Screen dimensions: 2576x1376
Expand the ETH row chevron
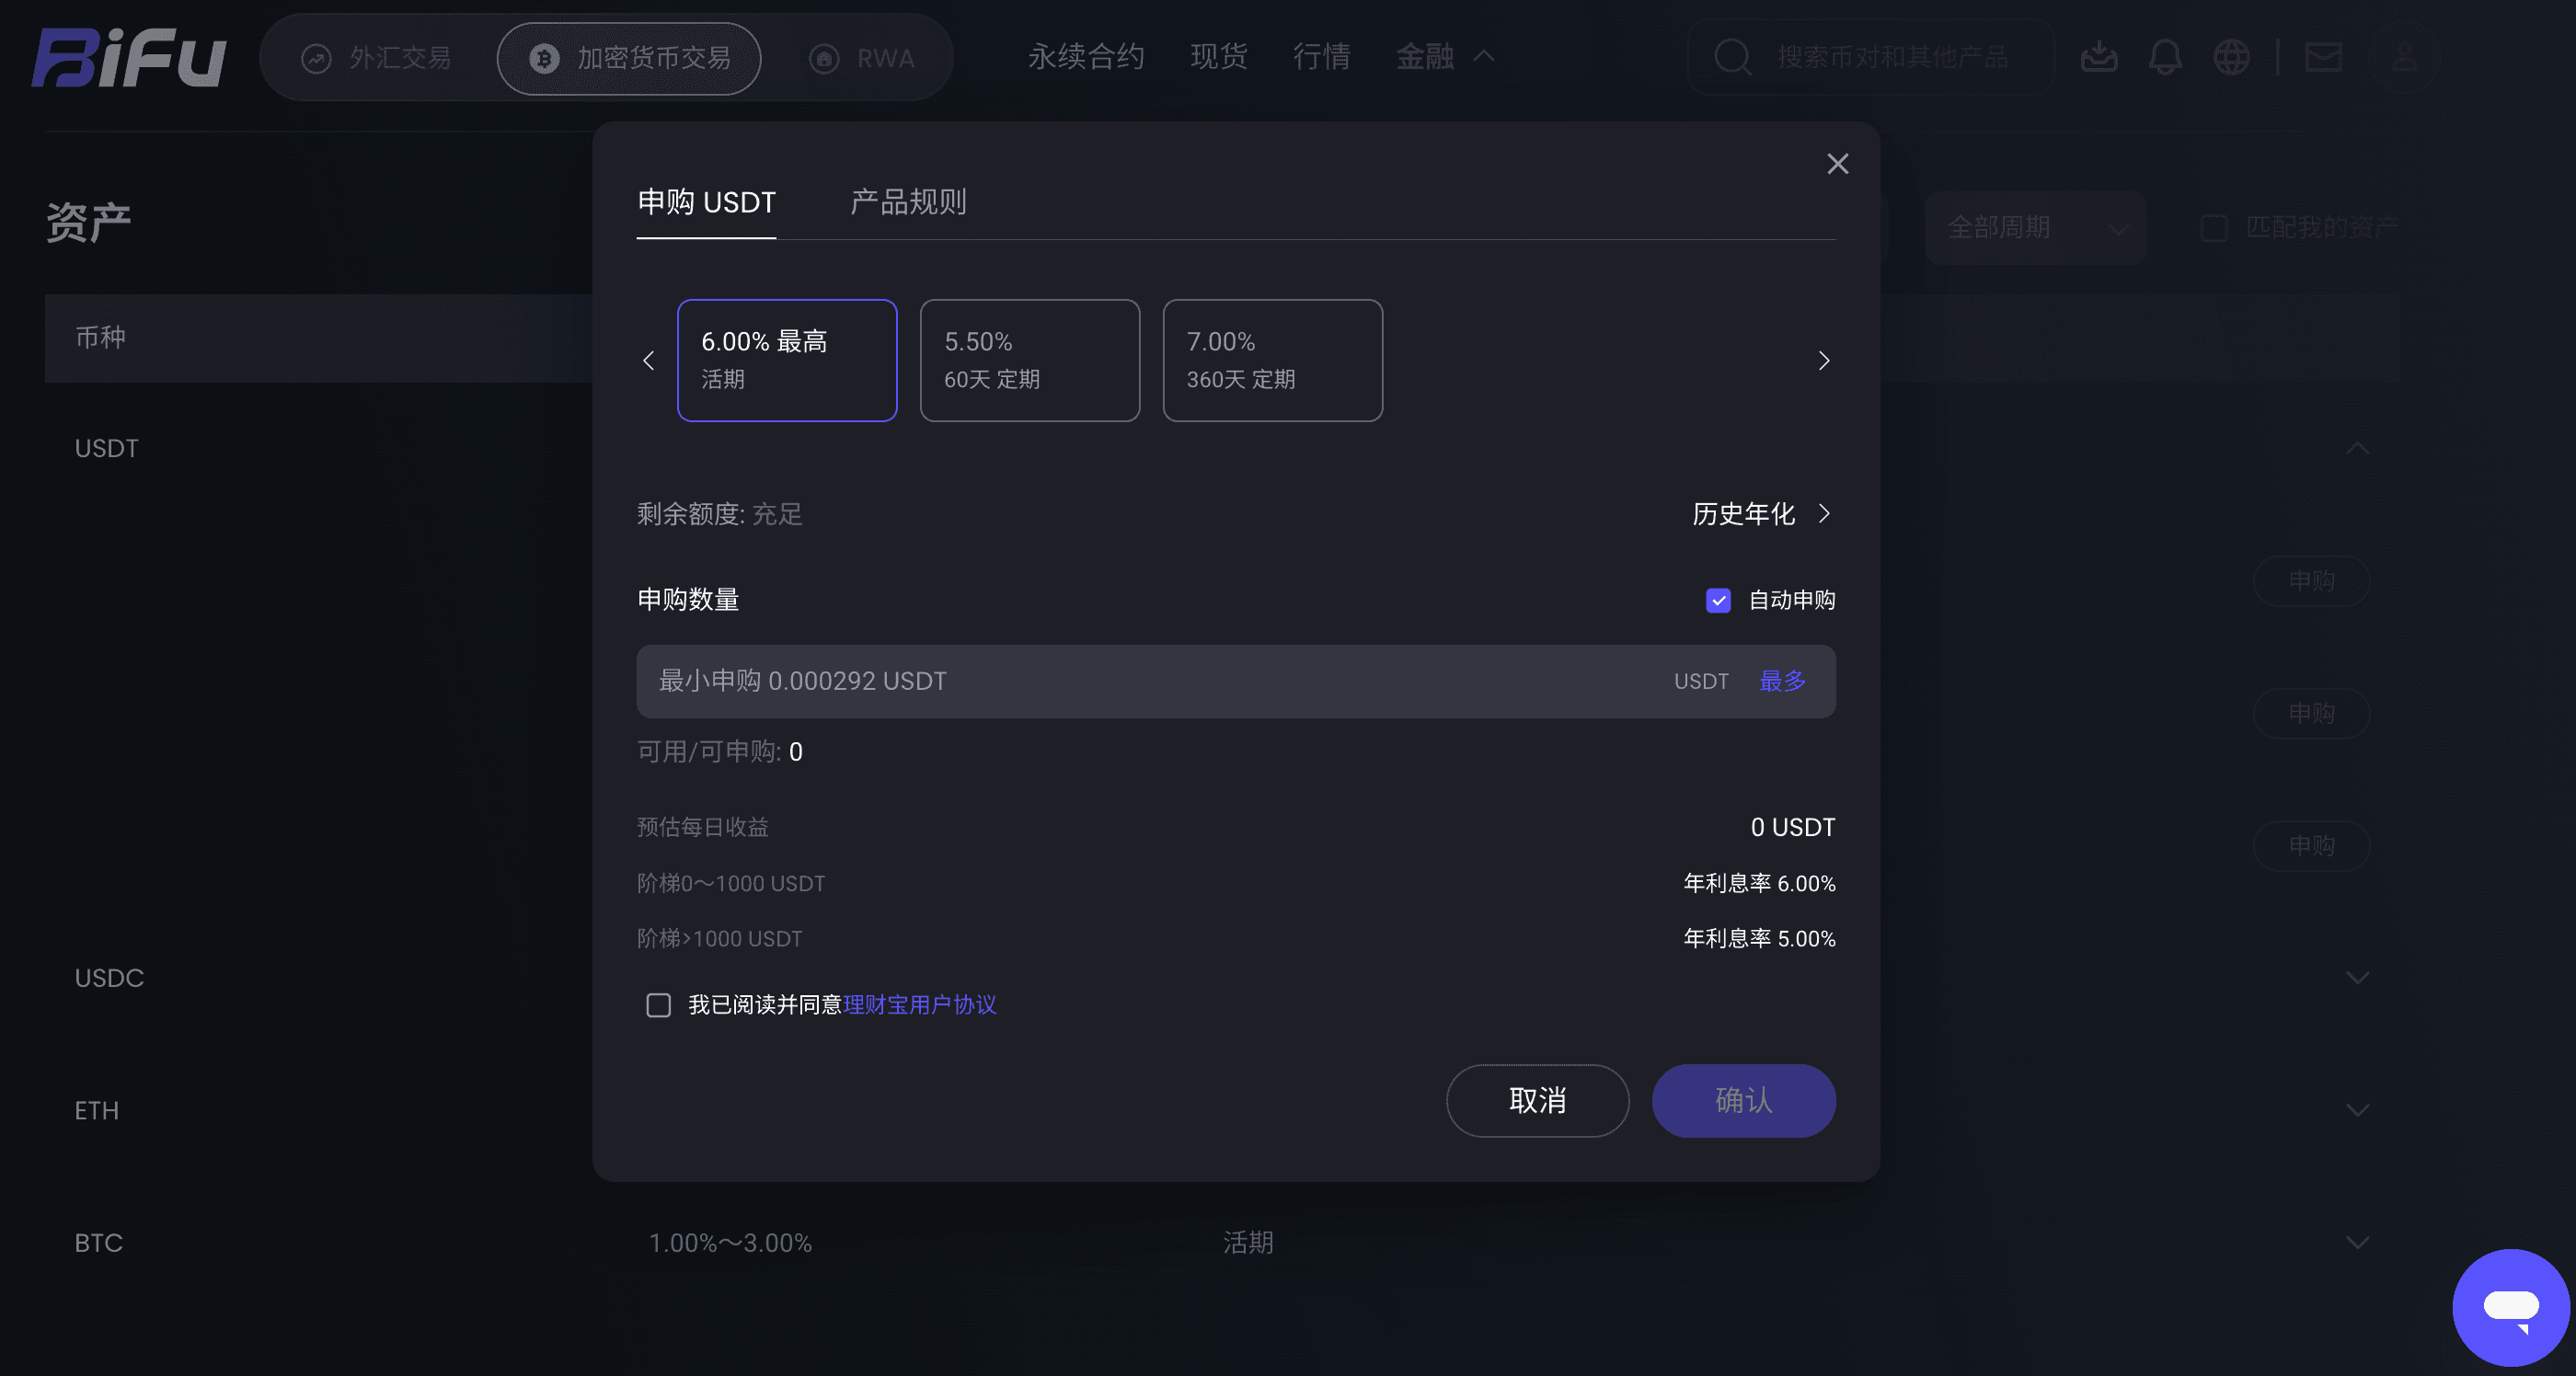[x=2357, y=1111]
